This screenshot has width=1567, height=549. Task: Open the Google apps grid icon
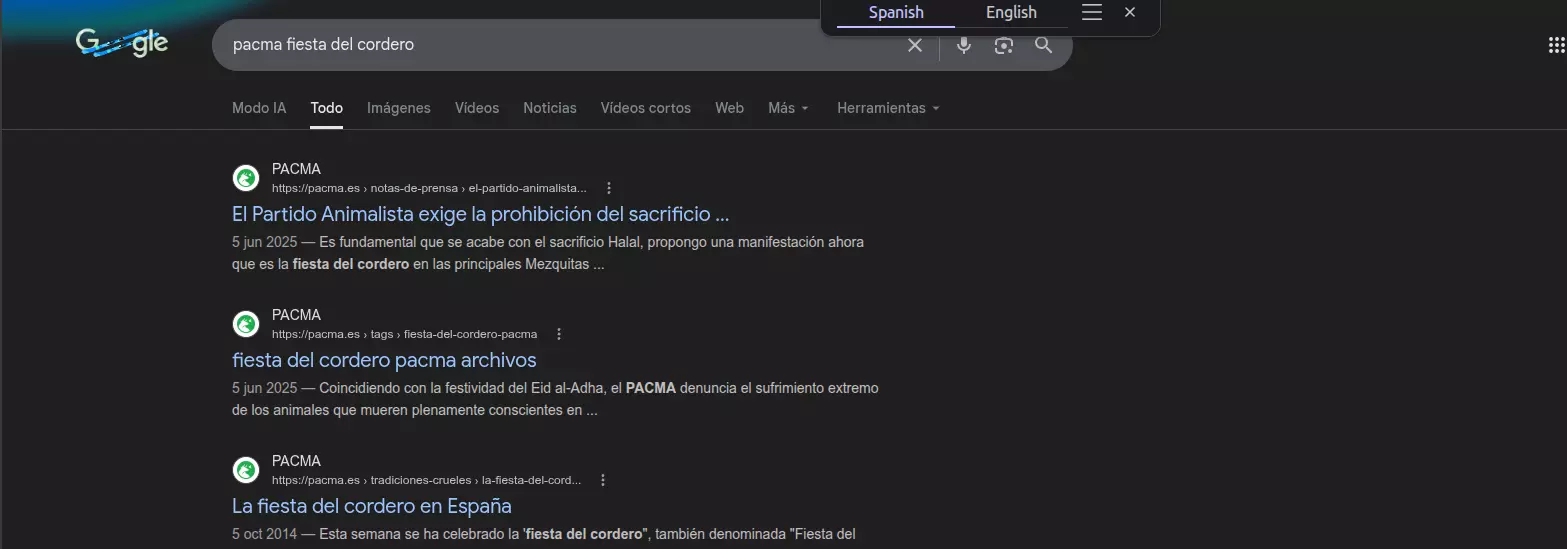click(x=1556, y=45)
